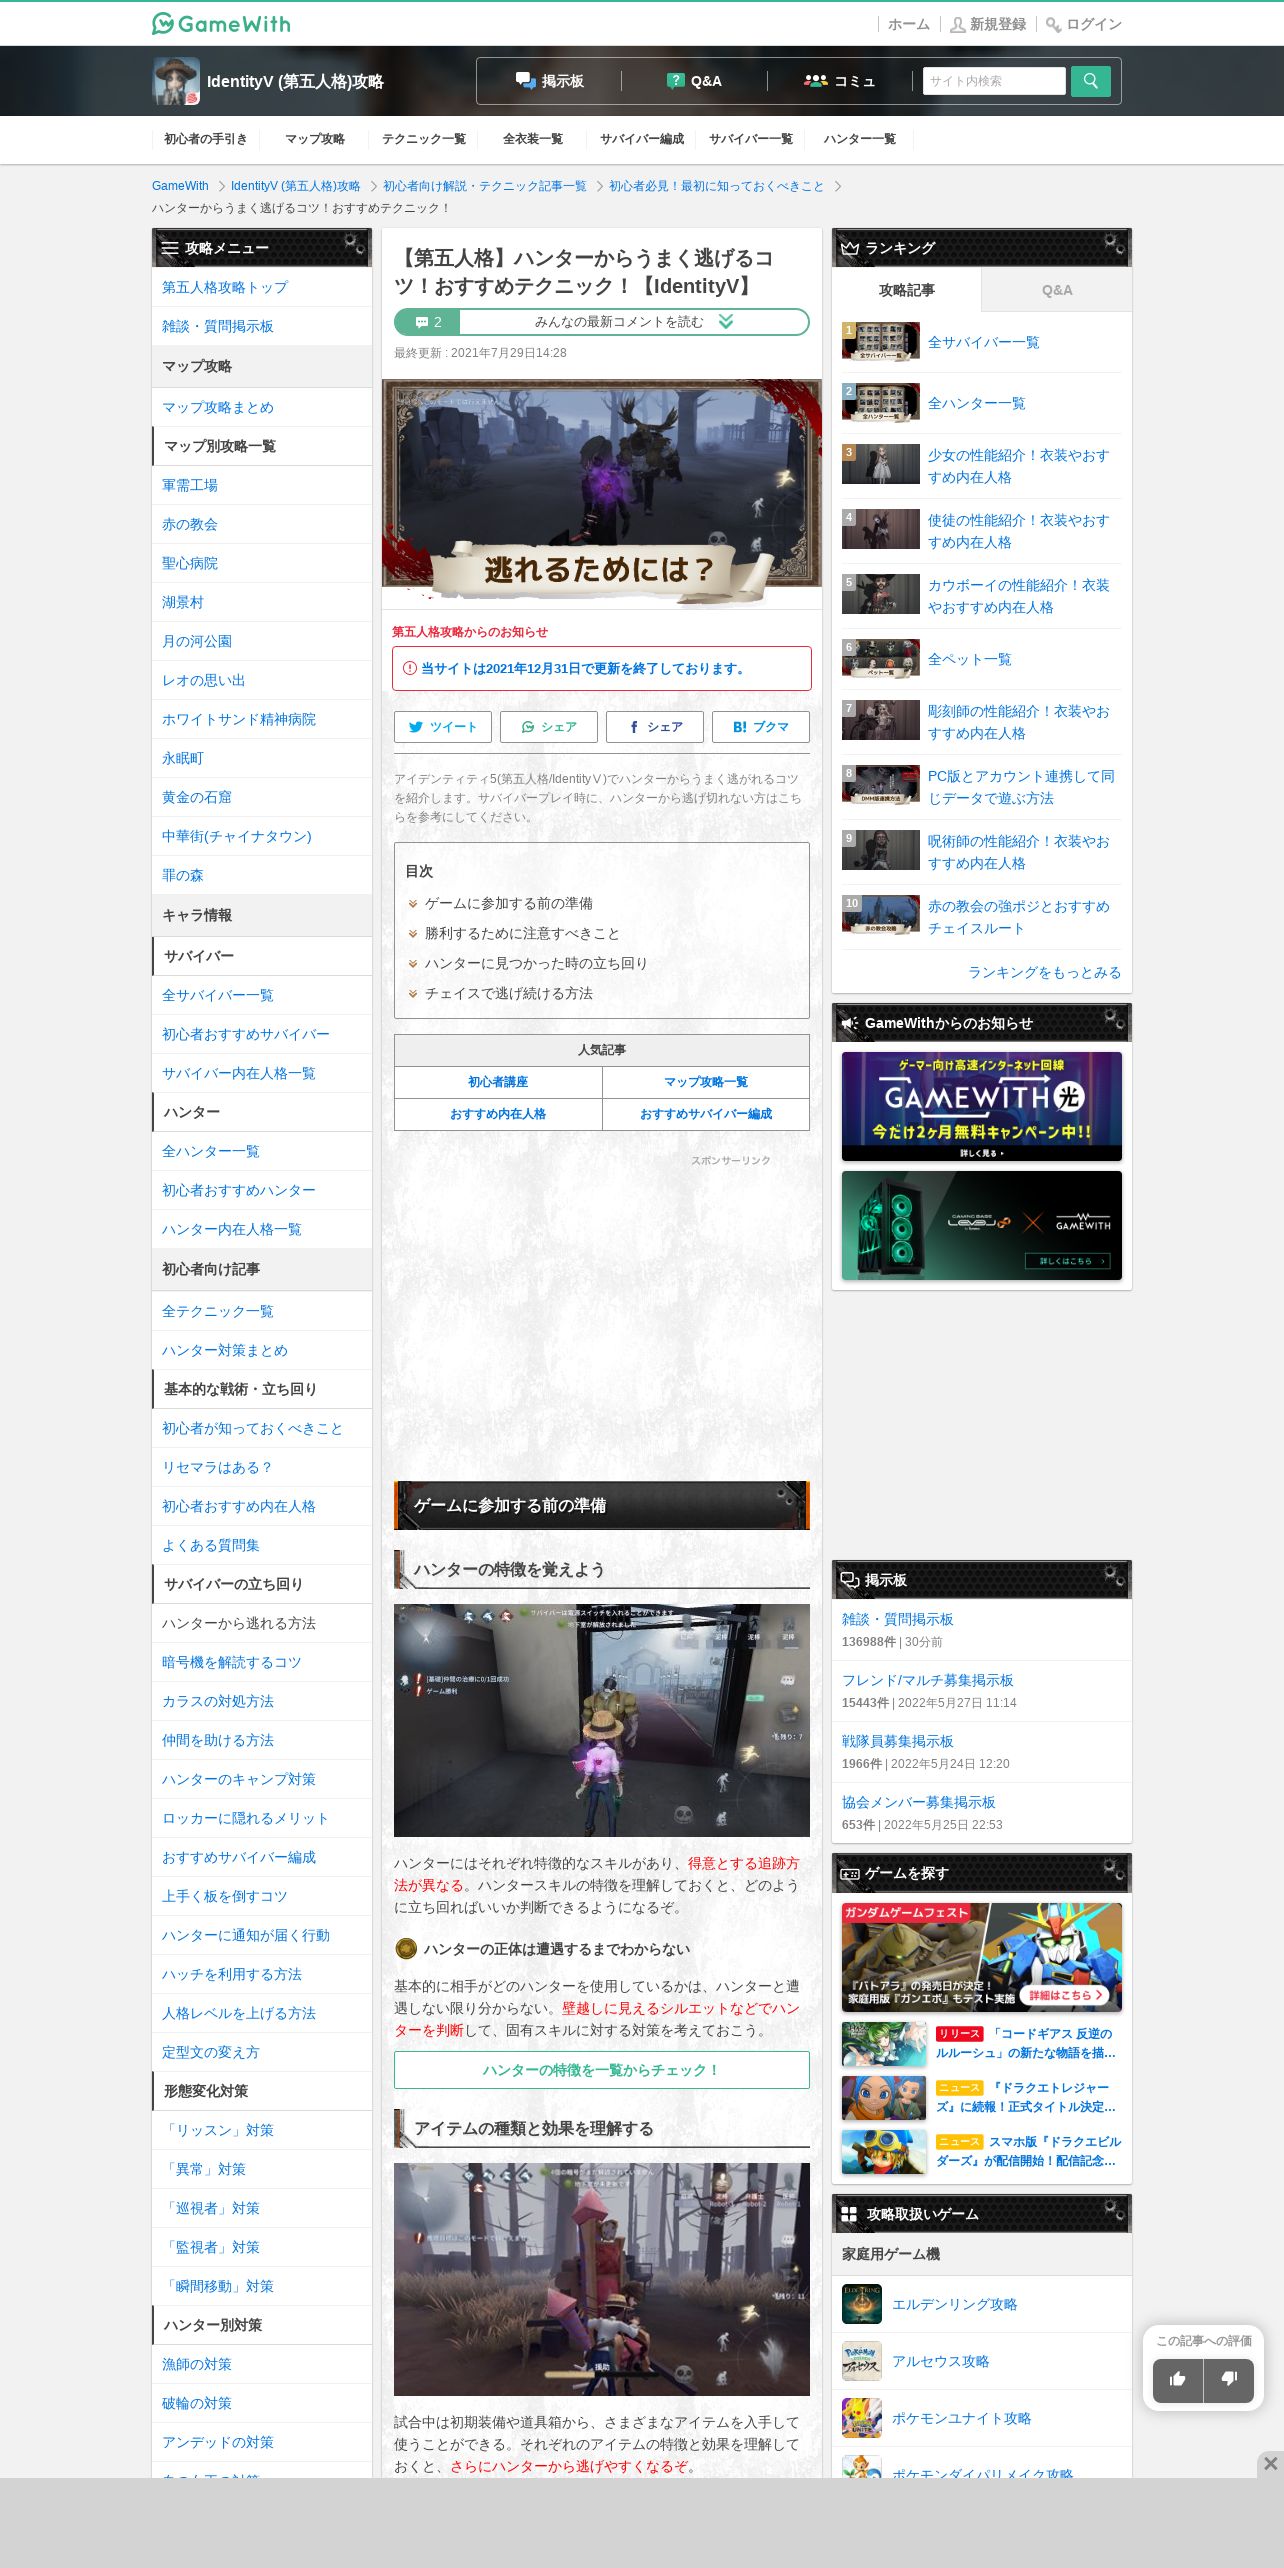Viewport: 1284px width, 2568px height.
Task: Click ランキングをもっとみる link
Action: pos(1044,972)
